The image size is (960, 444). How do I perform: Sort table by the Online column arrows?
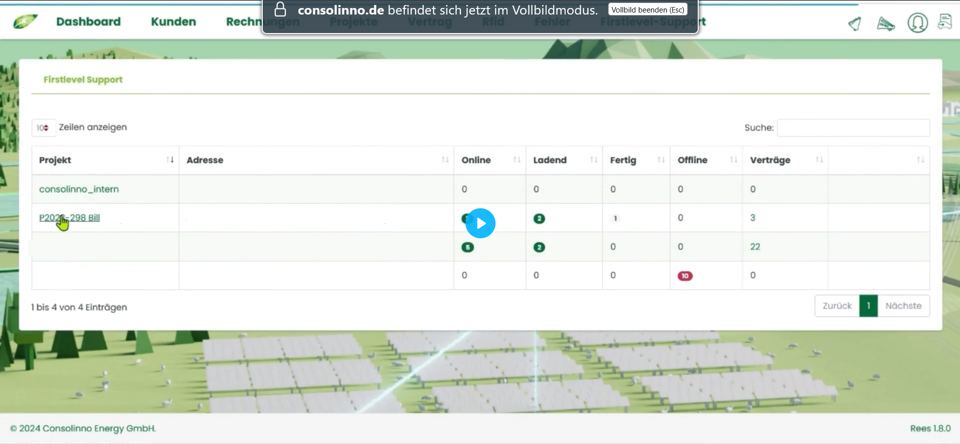point(517,160)
